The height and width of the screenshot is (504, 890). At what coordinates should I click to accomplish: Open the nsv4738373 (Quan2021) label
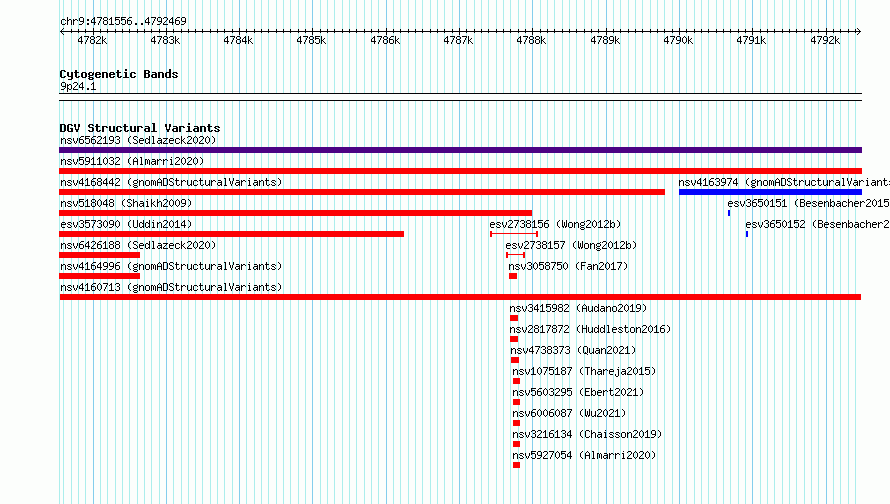pyautogui.click(x=573, y=350)
